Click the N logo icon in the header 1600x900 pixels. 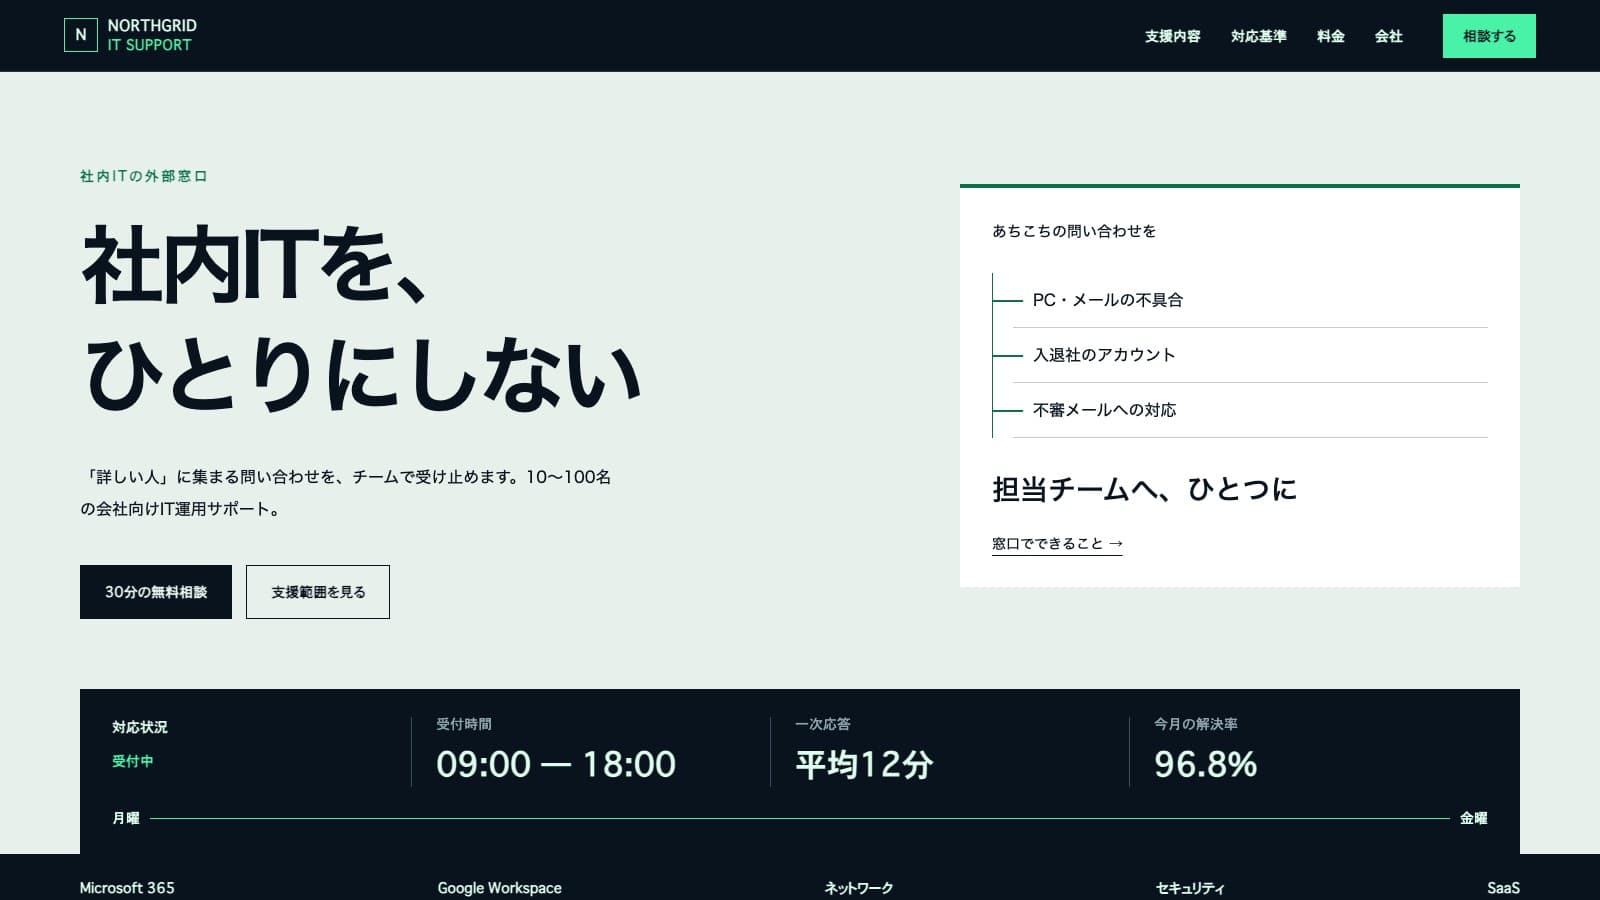tap(81, 35)
